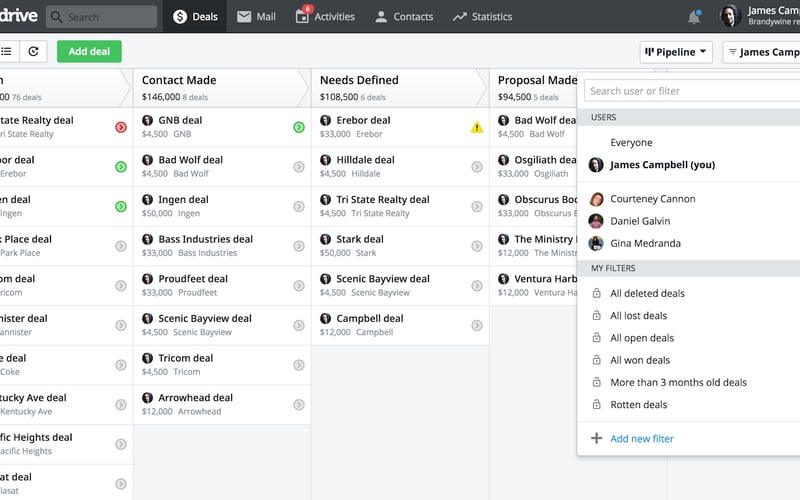Select Courteney Cannon user
Screen dimensions: 800x500
653,198
